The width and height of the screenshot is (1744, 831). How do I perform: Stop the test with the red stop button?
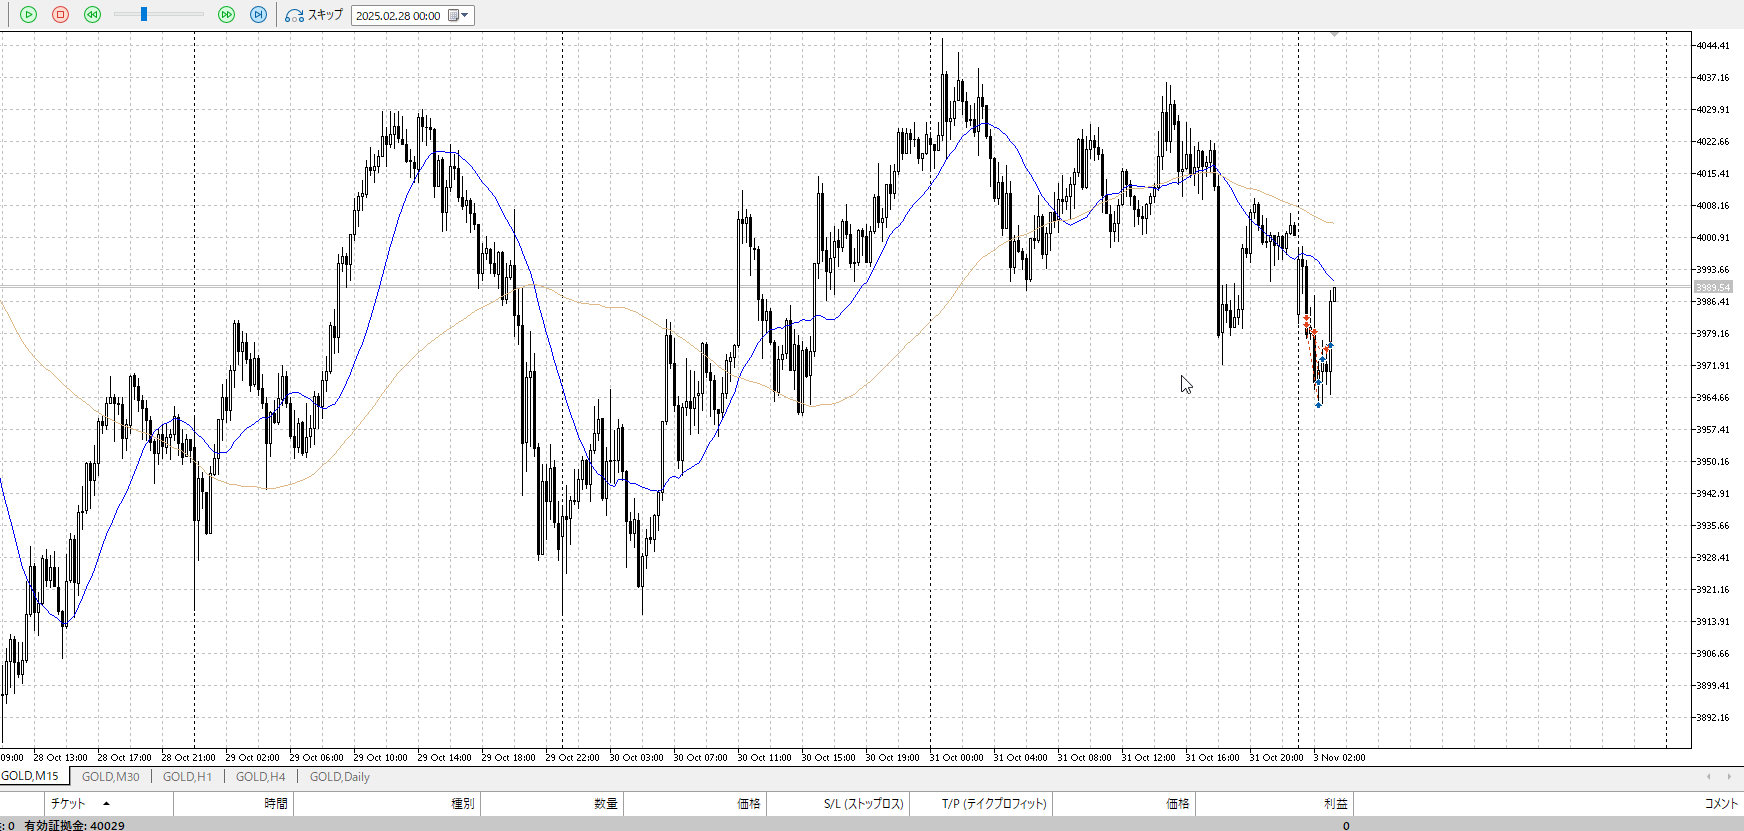coord(60,15)
